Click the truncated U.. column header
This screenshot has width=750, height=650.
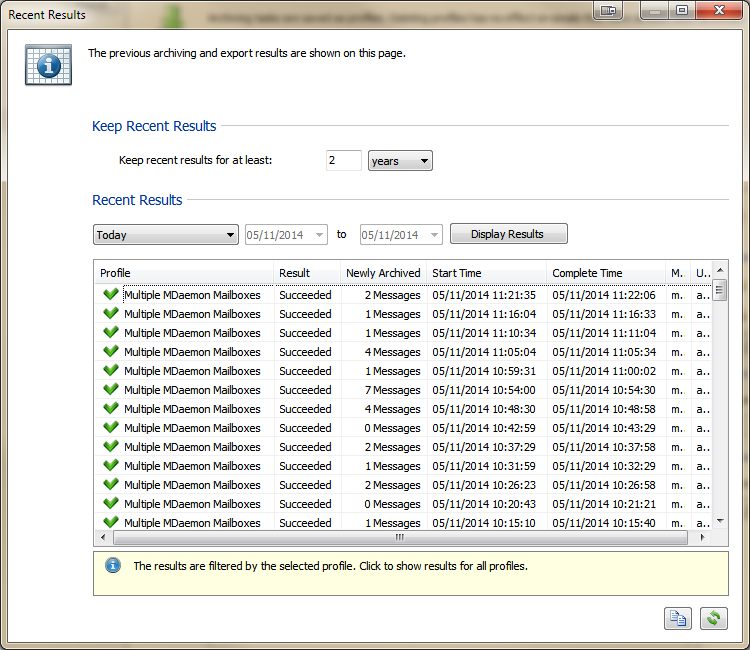point(701,273)
